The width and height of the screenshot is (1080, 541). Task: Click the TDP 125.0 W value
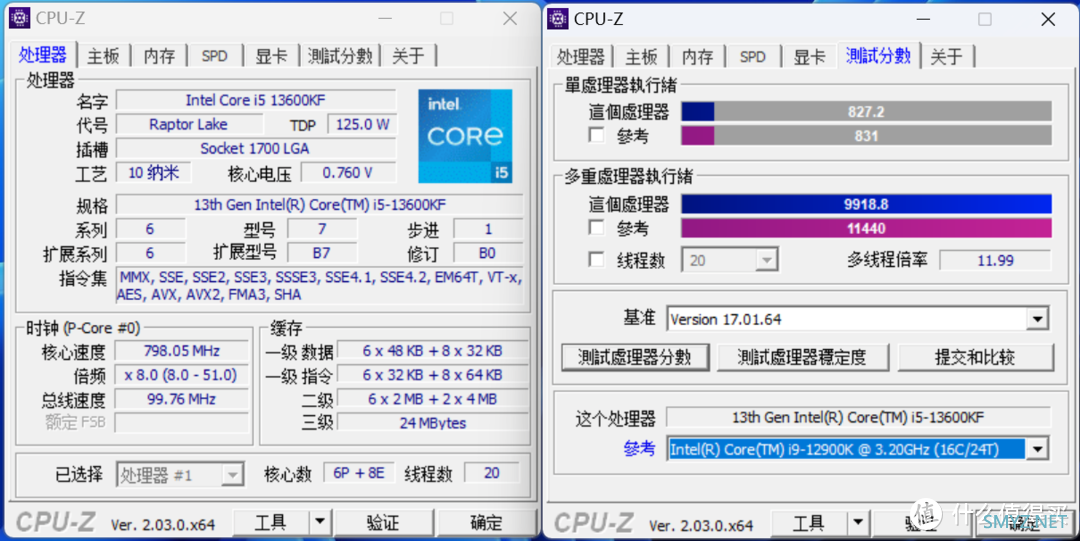click(x=362, y=124)
